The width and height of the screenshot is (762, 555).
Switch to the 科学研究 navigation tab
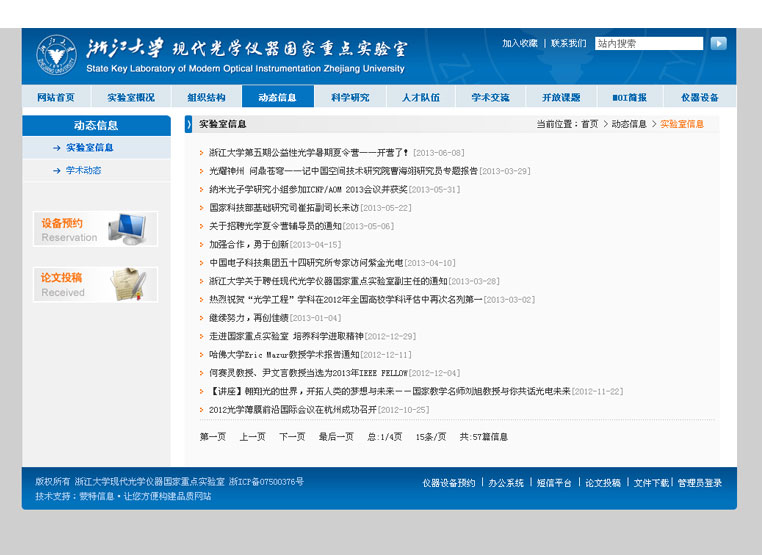pos(350,97)
